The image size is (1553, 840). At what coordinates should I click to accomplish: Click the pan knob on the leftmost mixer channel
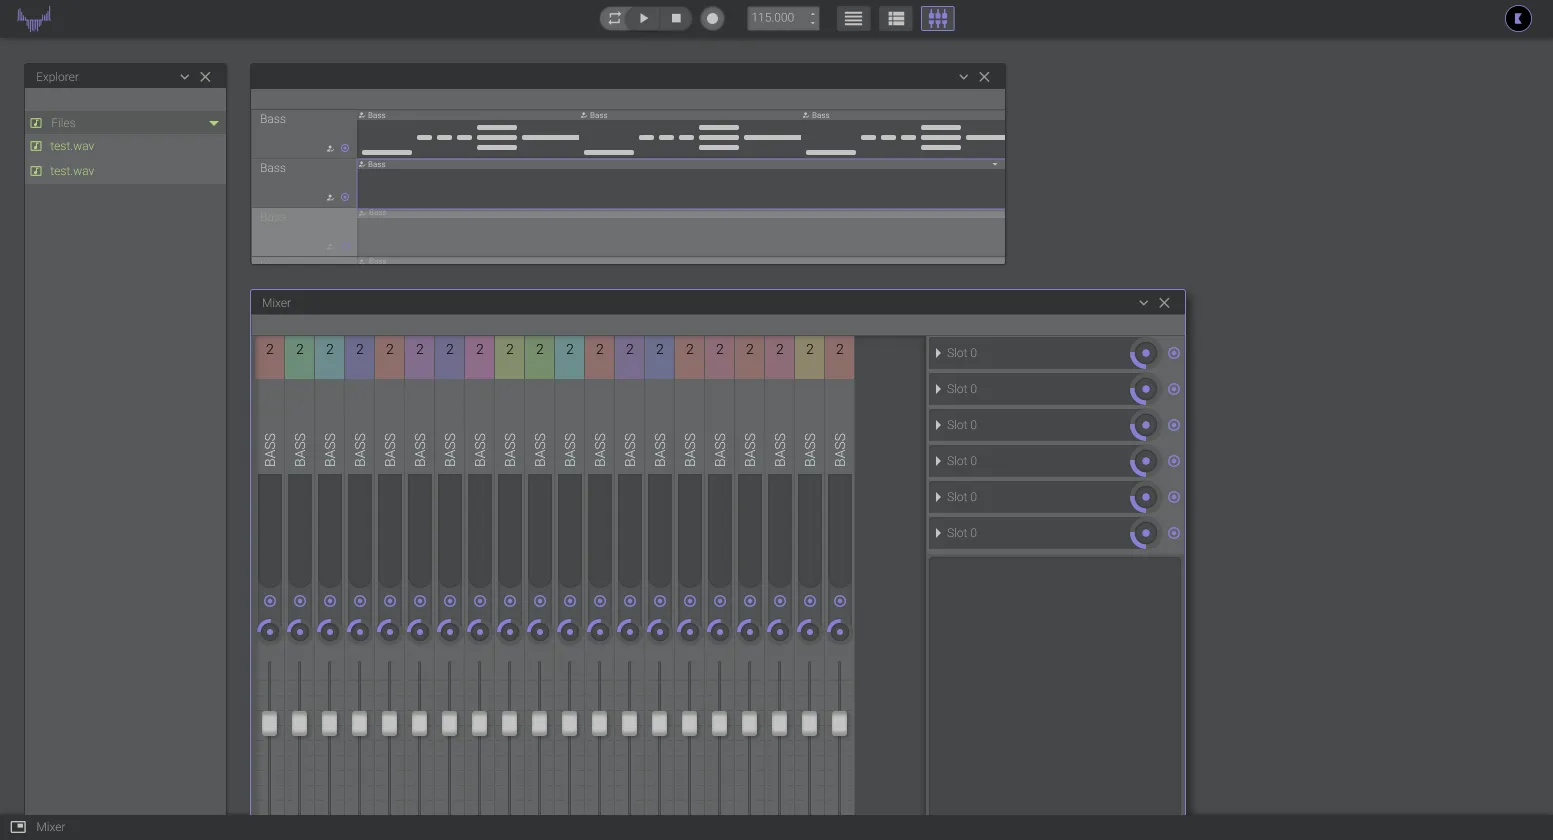pos(269,631)
